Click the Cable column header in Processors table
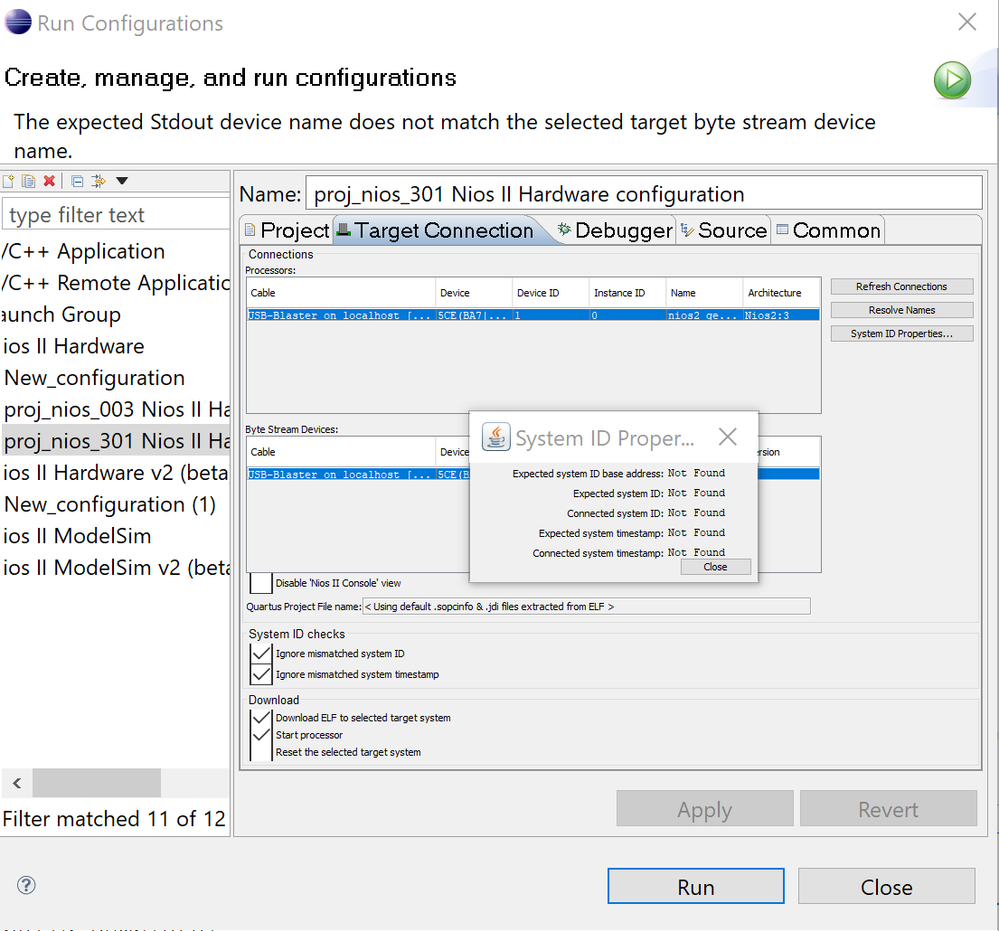The image size is (999, 931). tap(341, 293)
